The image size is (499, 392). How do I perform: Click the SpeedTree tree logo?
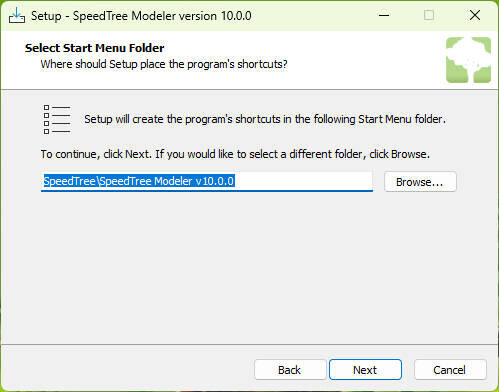click(x=468, y=60)
